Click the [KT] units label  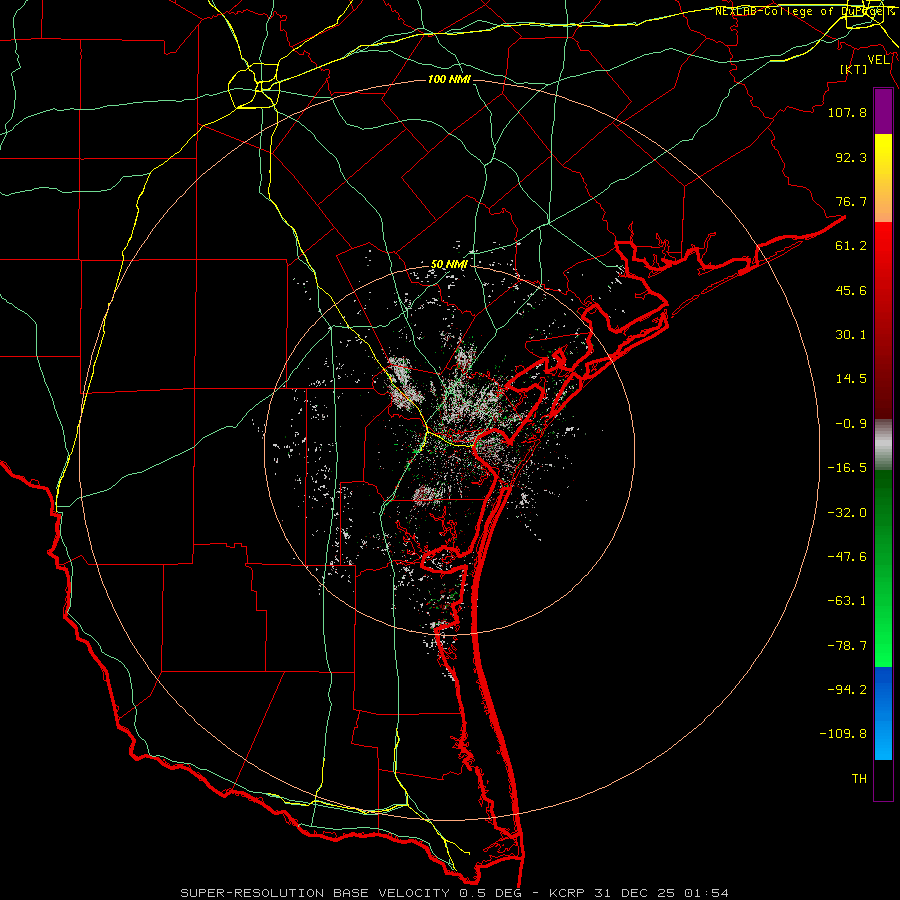(854, 69)
